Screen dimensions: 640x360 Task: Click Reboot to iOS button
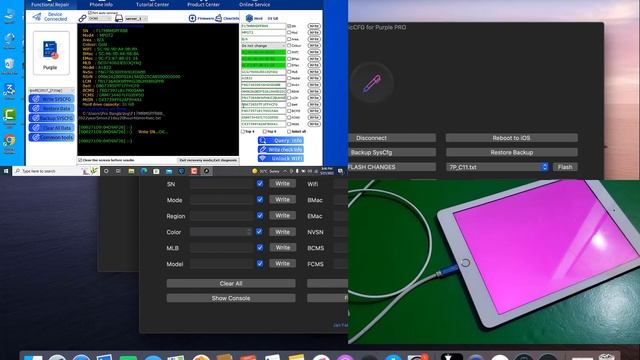[511, 138]
